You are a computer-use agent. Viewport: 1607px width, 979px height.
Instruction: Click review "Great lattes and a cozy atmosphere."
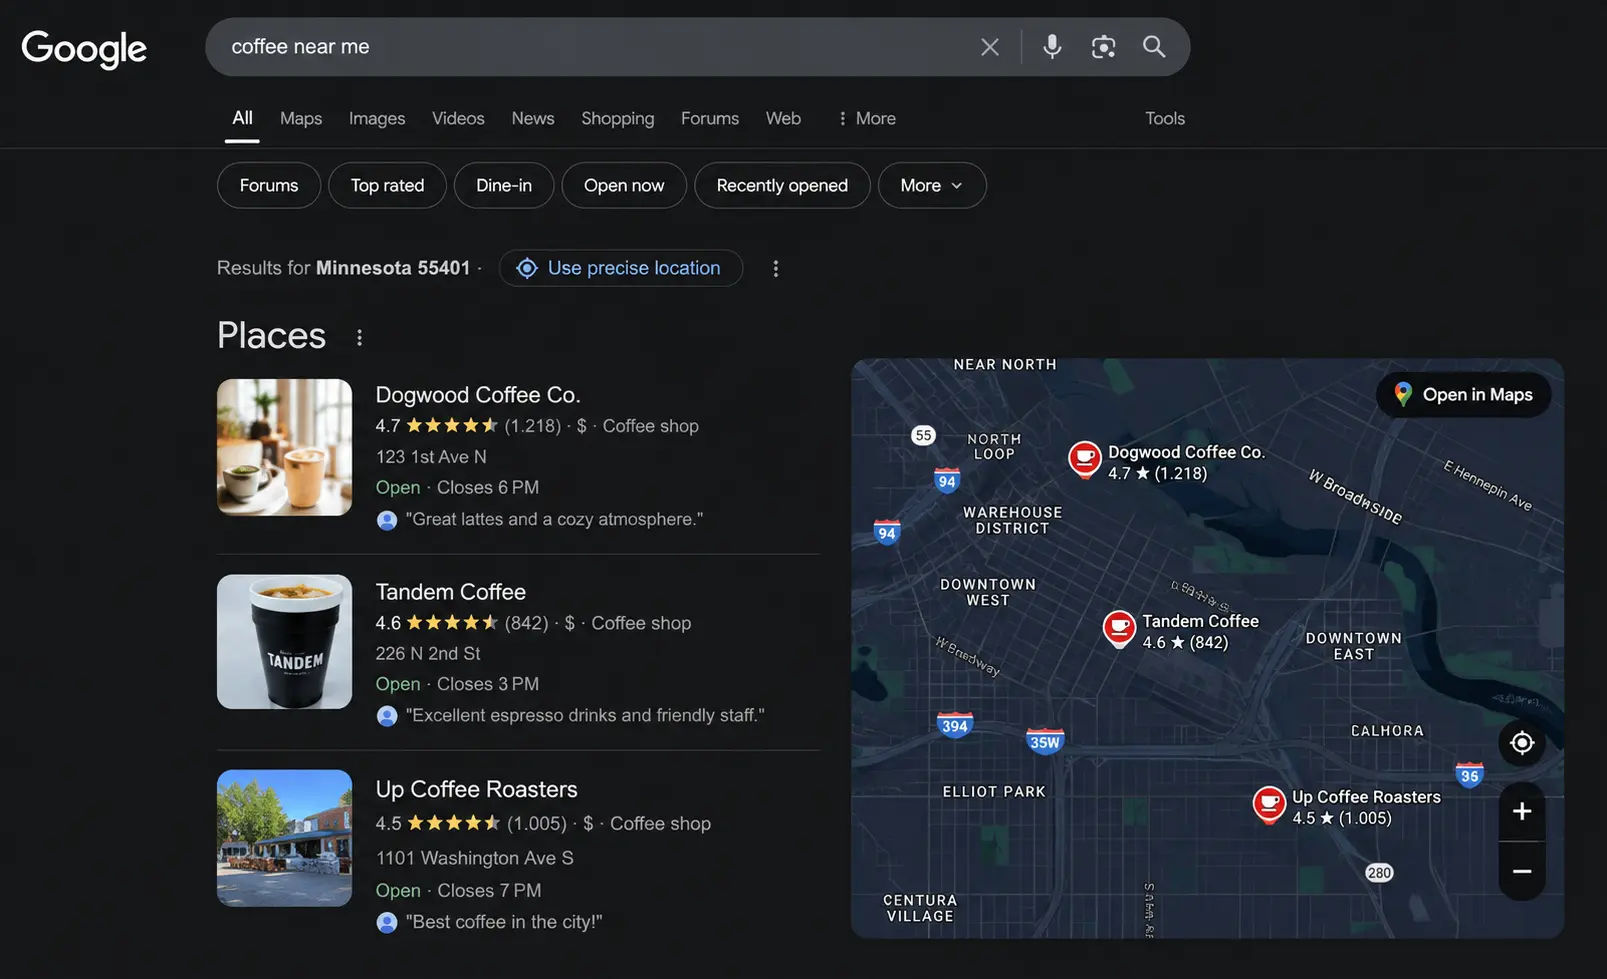(x=554, y=520)
